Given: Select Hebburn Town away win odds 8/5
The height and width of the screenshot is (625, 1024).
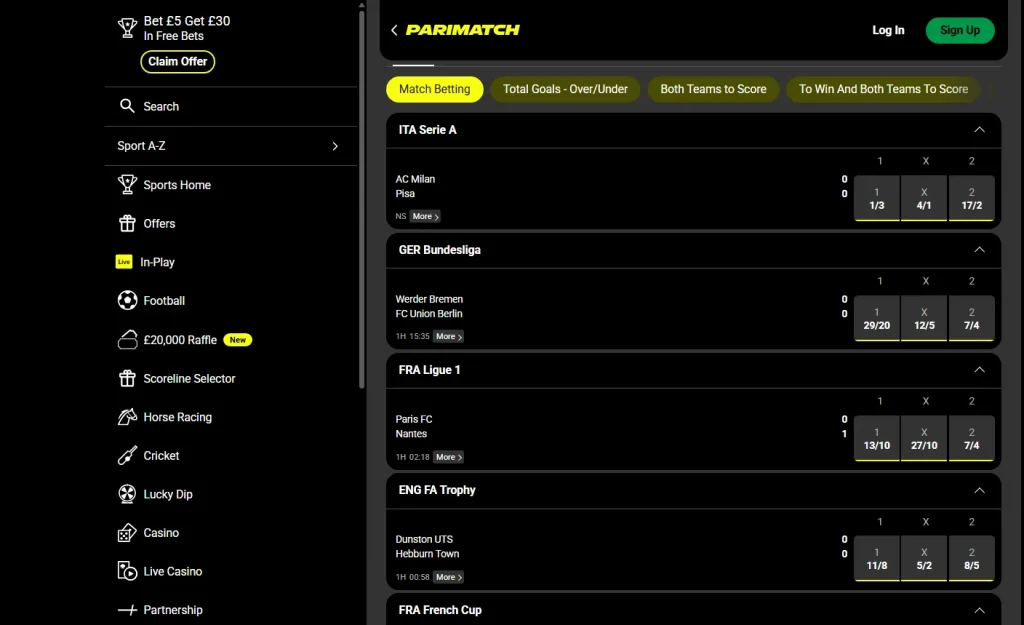Looking at the screenshot, I should tap(971, 558).
